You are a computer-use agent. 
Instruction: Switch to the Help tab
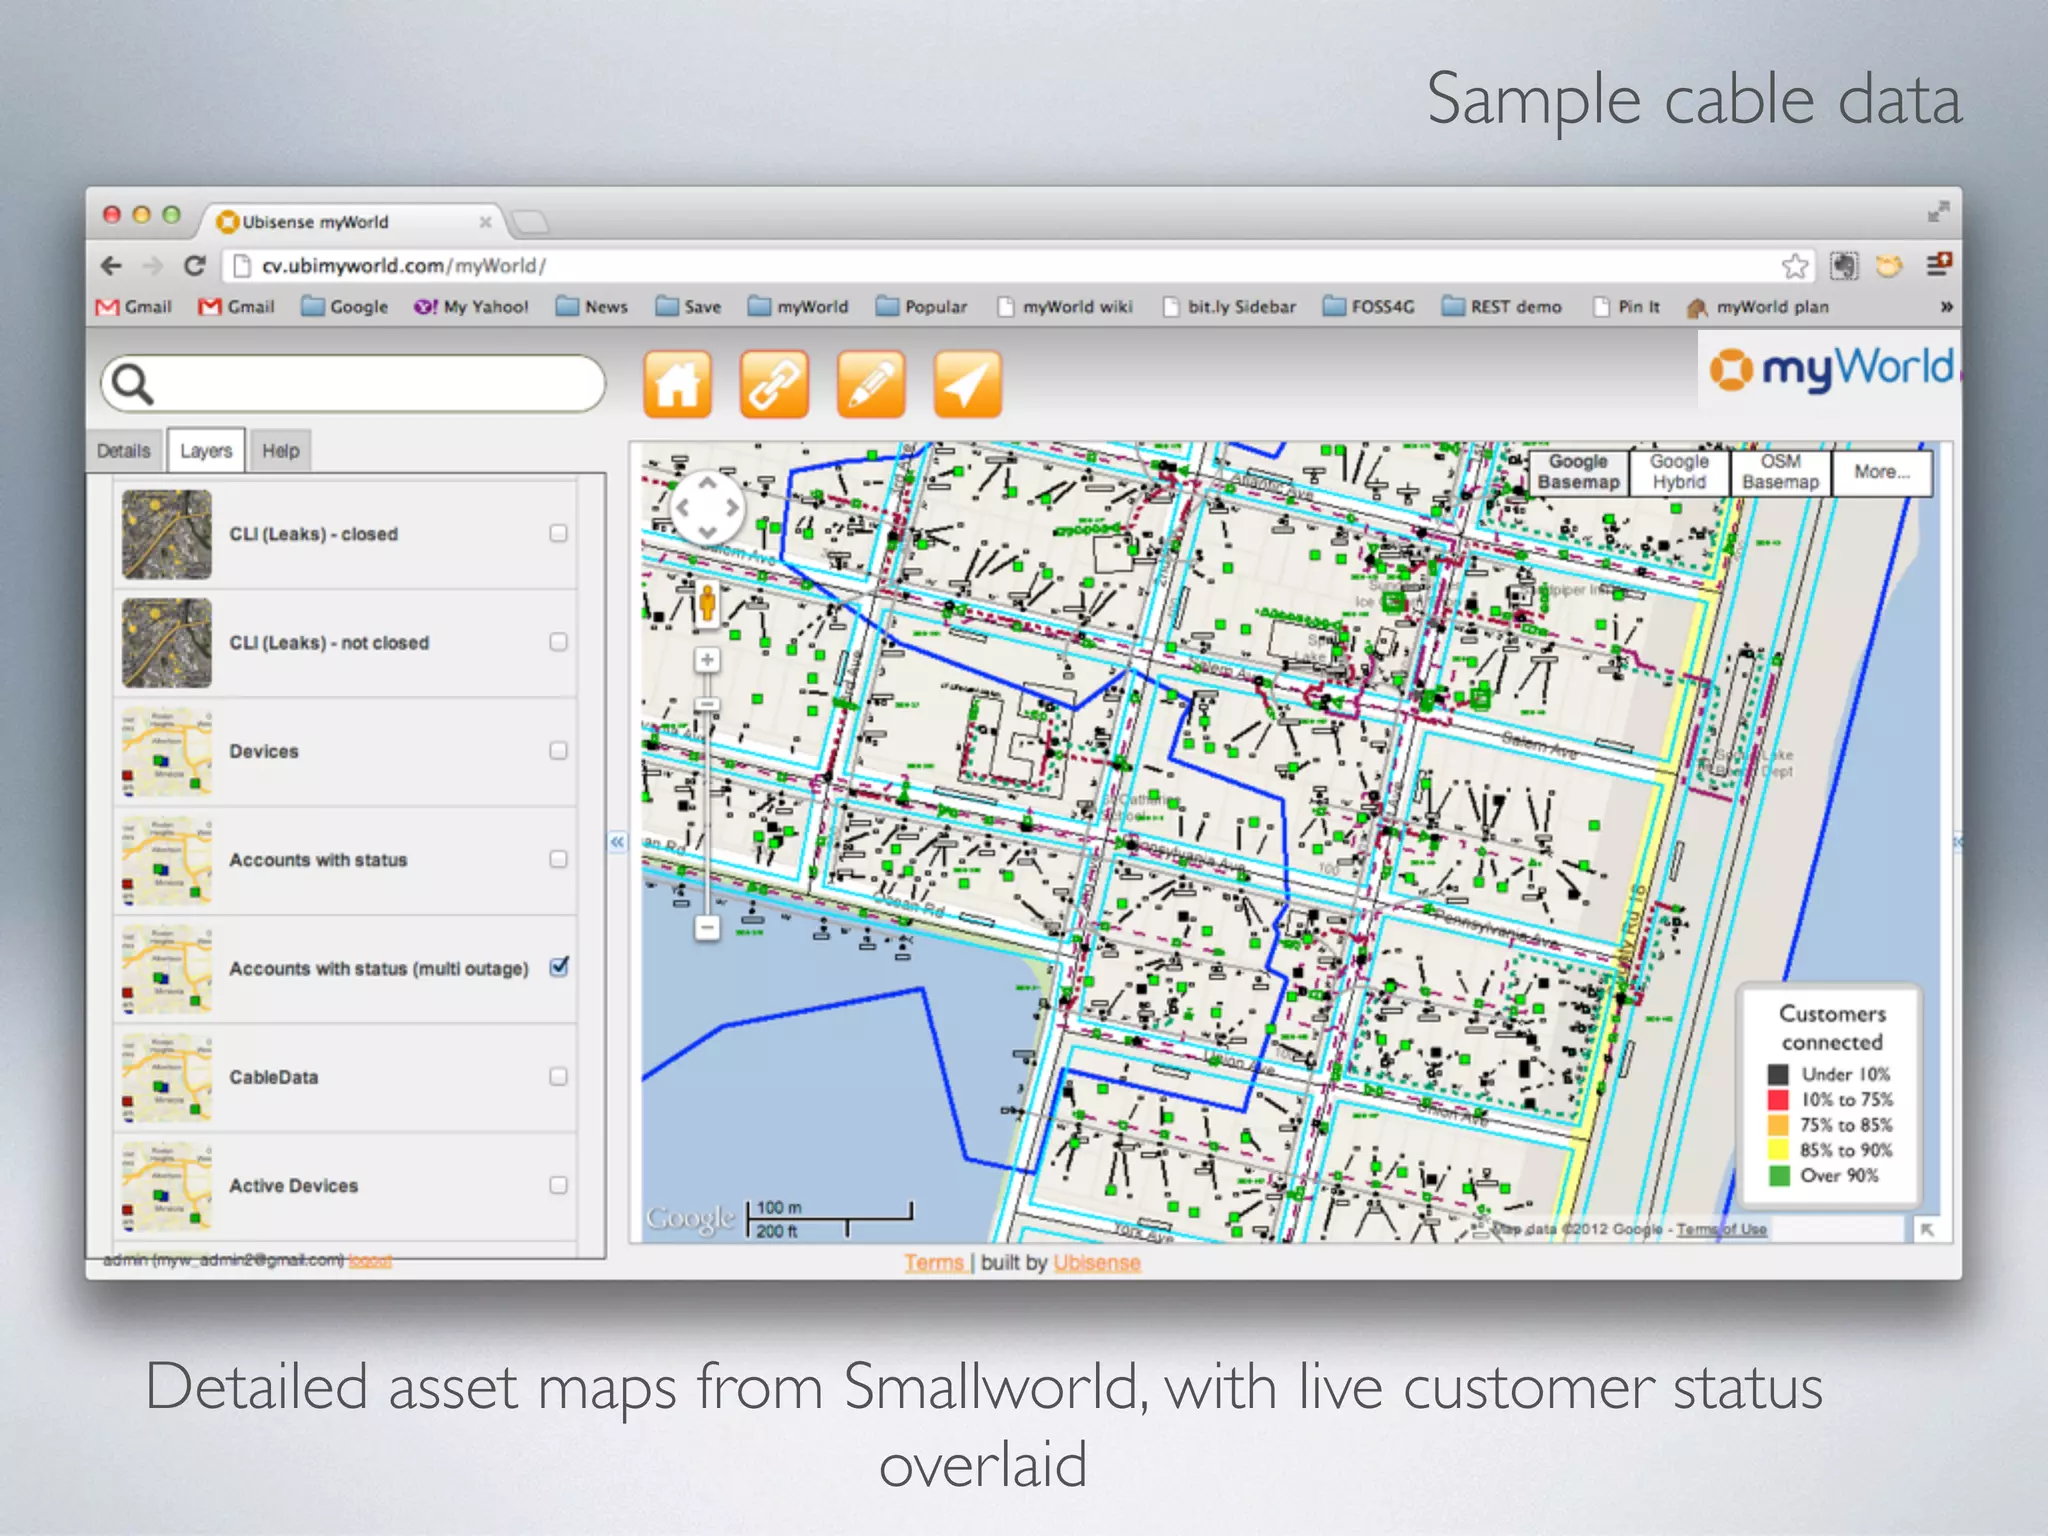click(x=281, y=451)
